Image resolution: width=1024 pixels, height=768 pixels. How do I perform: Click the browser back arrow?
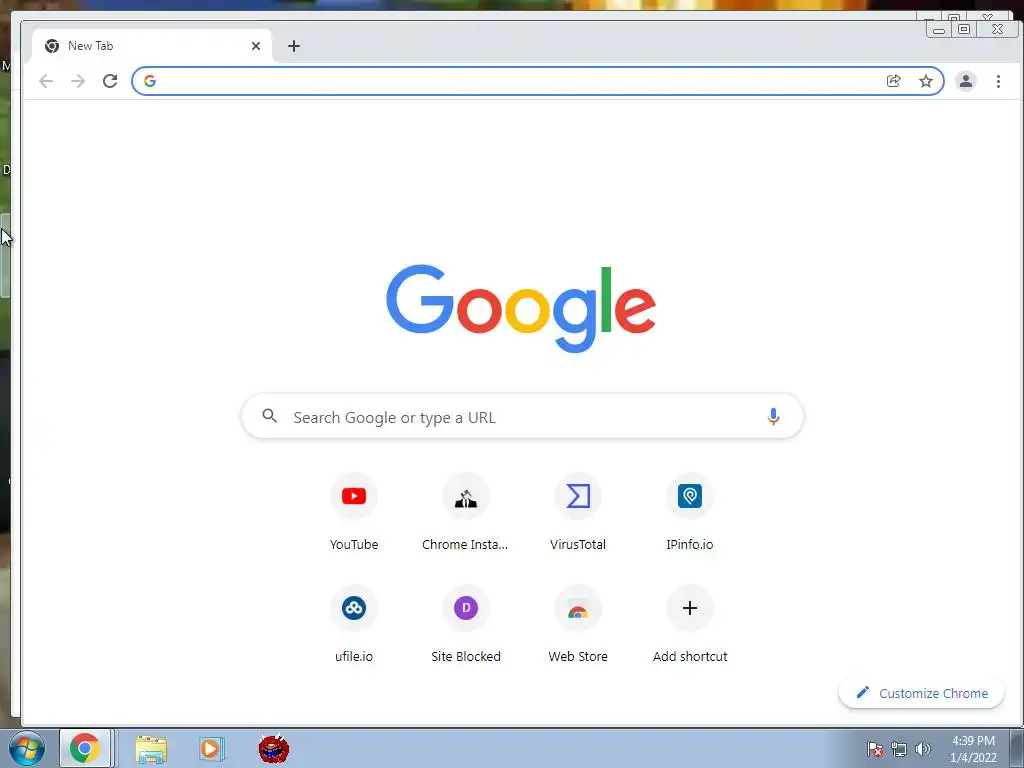tap(46, 81)
